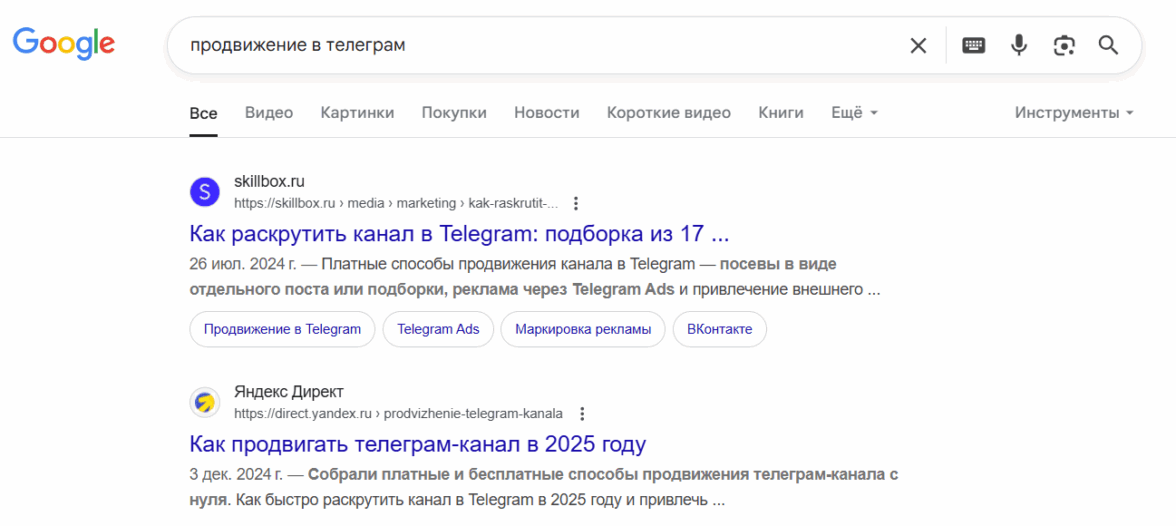
Task: Click the Skillbox site favicon
Action: (204, 192)
